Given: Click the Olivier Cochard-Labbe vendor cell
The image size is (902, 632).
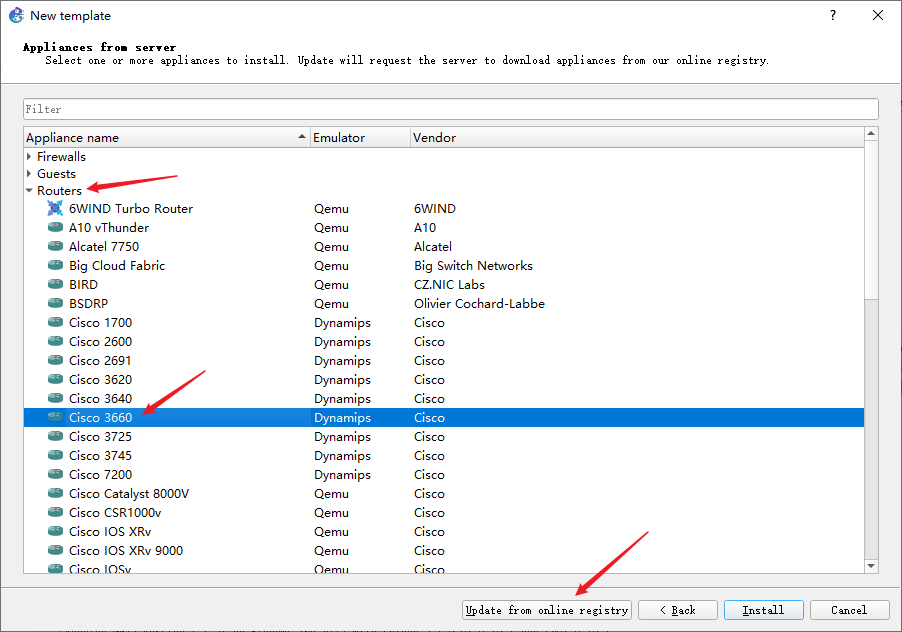Looking at the screenshot, I should tap(479, 303).
